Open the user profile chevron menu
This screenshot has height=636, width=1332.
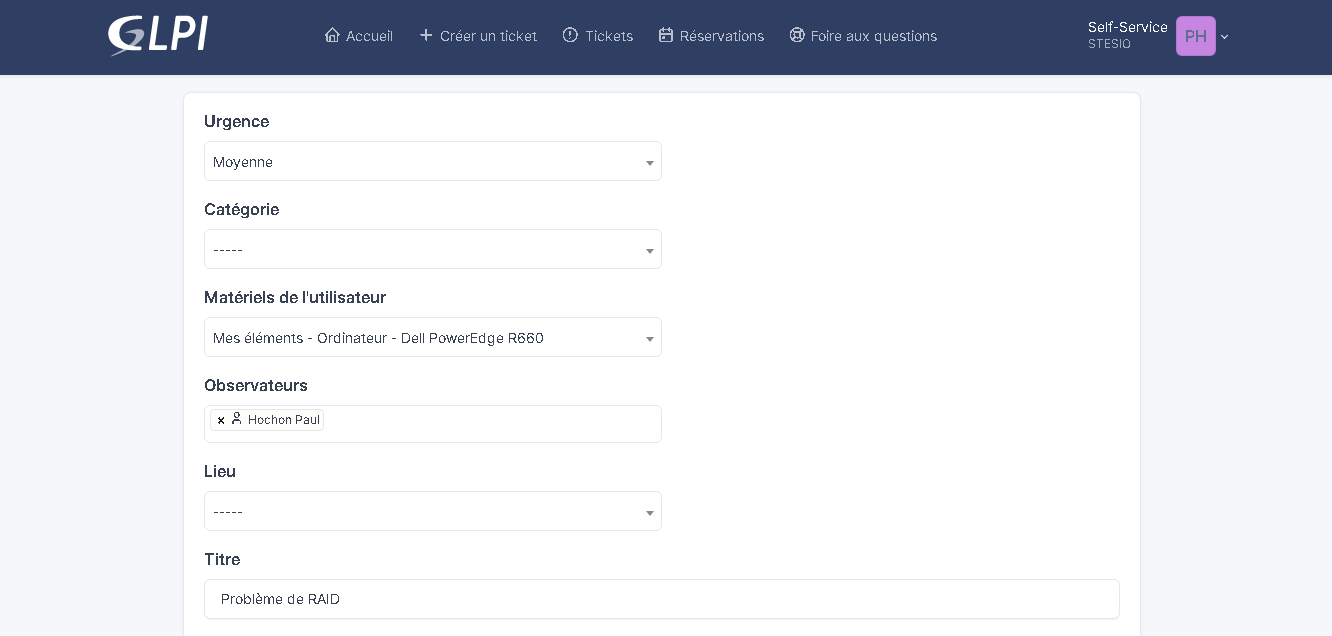tap(1225, 37)
